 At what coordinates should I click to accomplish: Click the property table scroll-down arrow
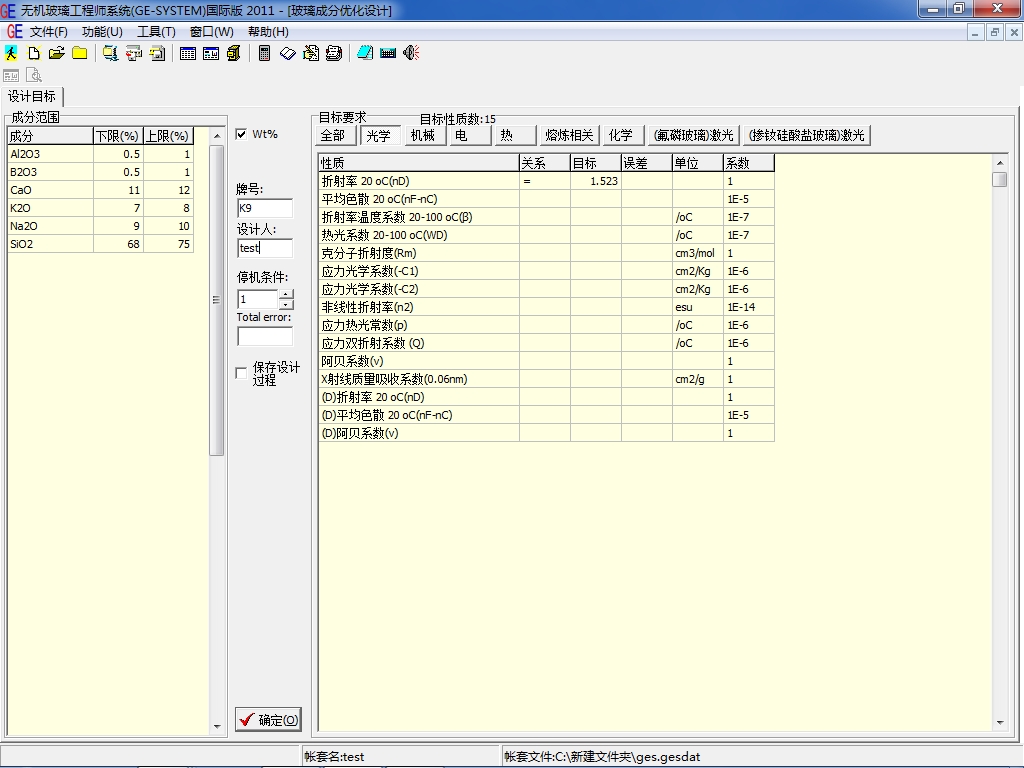click(999, 723)
